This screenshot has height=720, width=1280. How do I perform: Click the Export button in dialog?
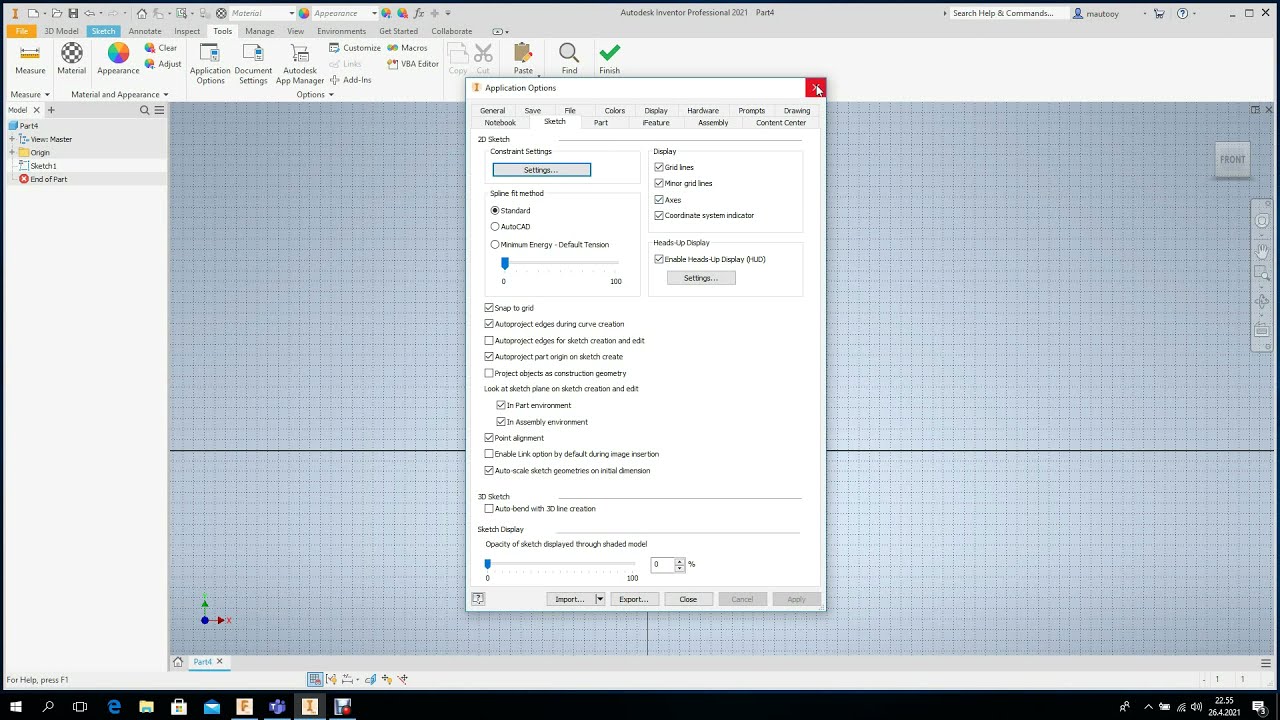(633, 599)
